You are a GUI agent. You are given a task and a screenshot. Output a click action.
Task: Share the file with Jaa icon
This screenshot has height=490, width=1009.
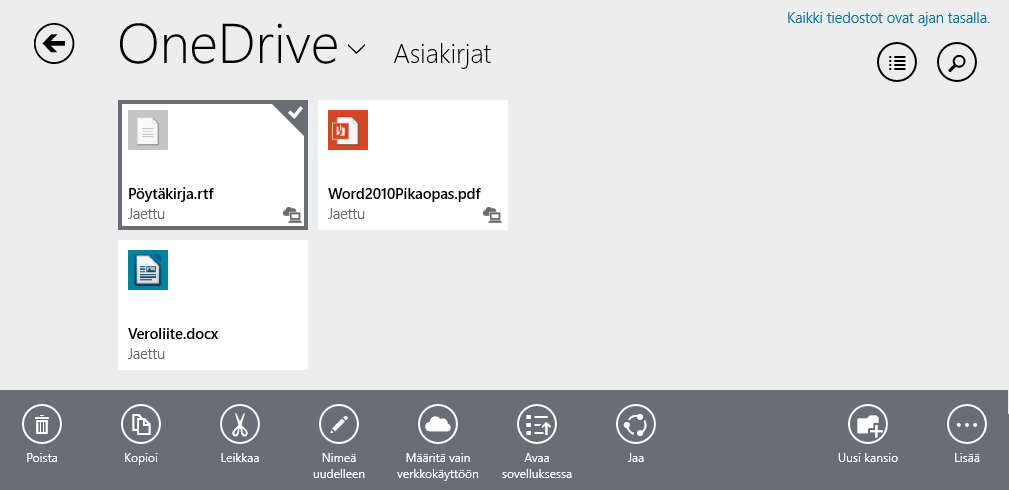click(x=636, y=425)
